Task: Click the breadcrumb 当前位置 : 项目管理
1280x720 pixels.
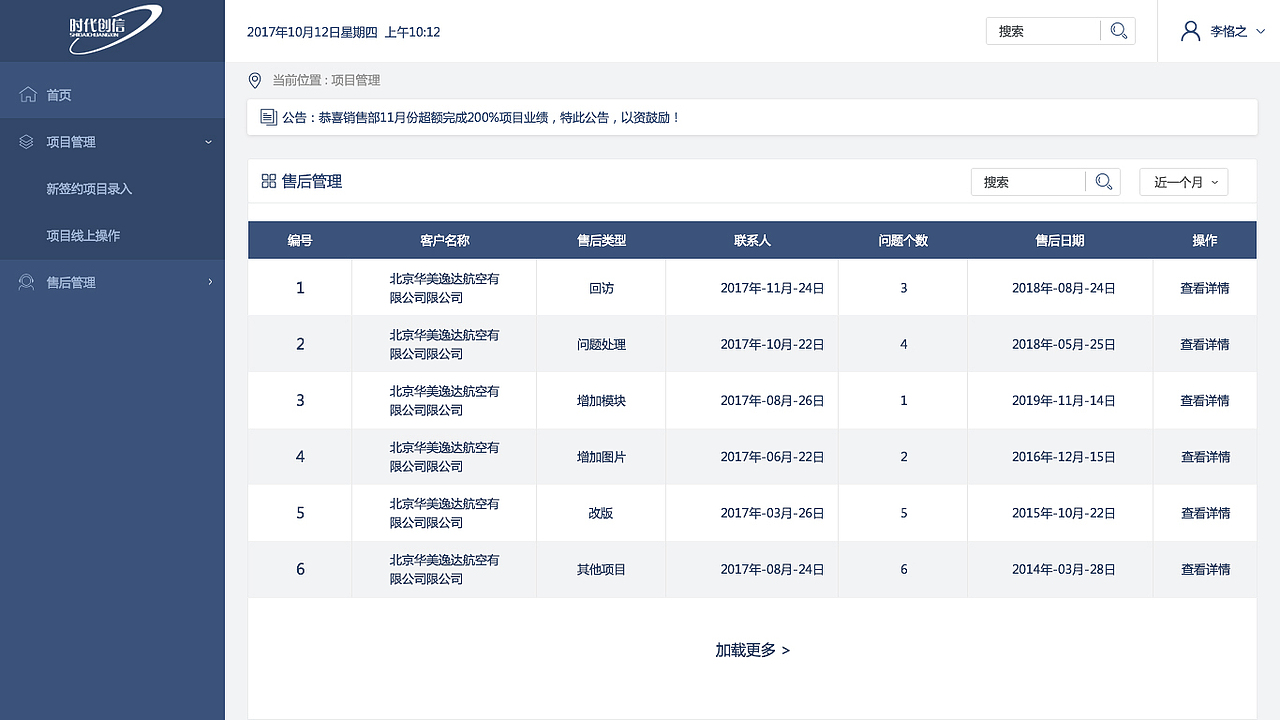Action: (326, 80)
